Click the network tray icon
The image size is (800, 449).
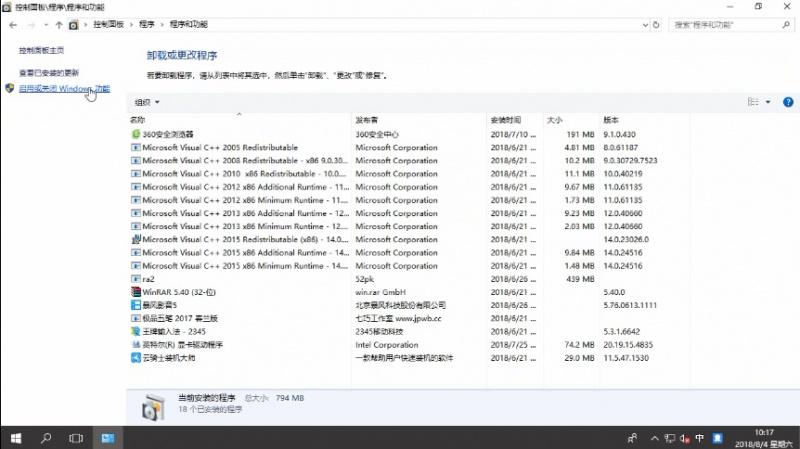coord(670,438)
